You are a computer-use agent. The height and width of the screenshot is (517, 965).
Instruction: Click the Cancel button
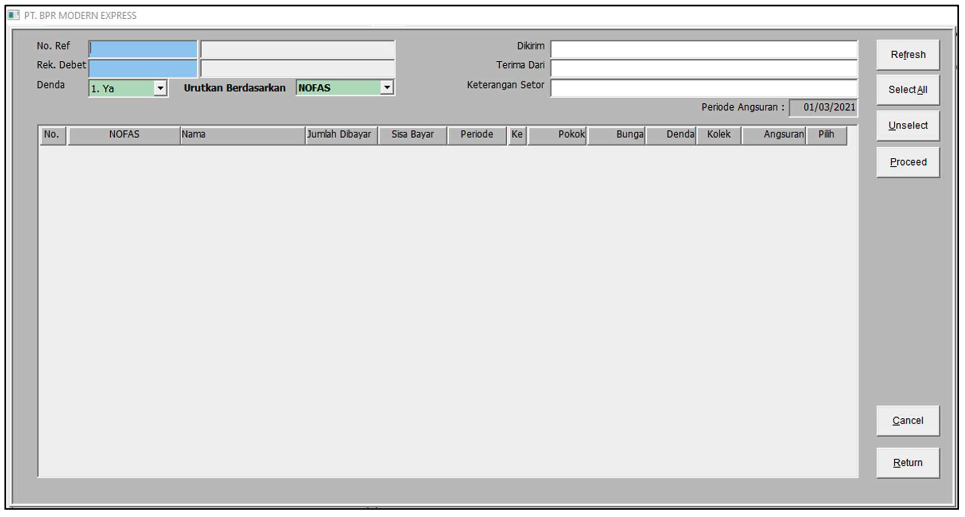(908, 421)
